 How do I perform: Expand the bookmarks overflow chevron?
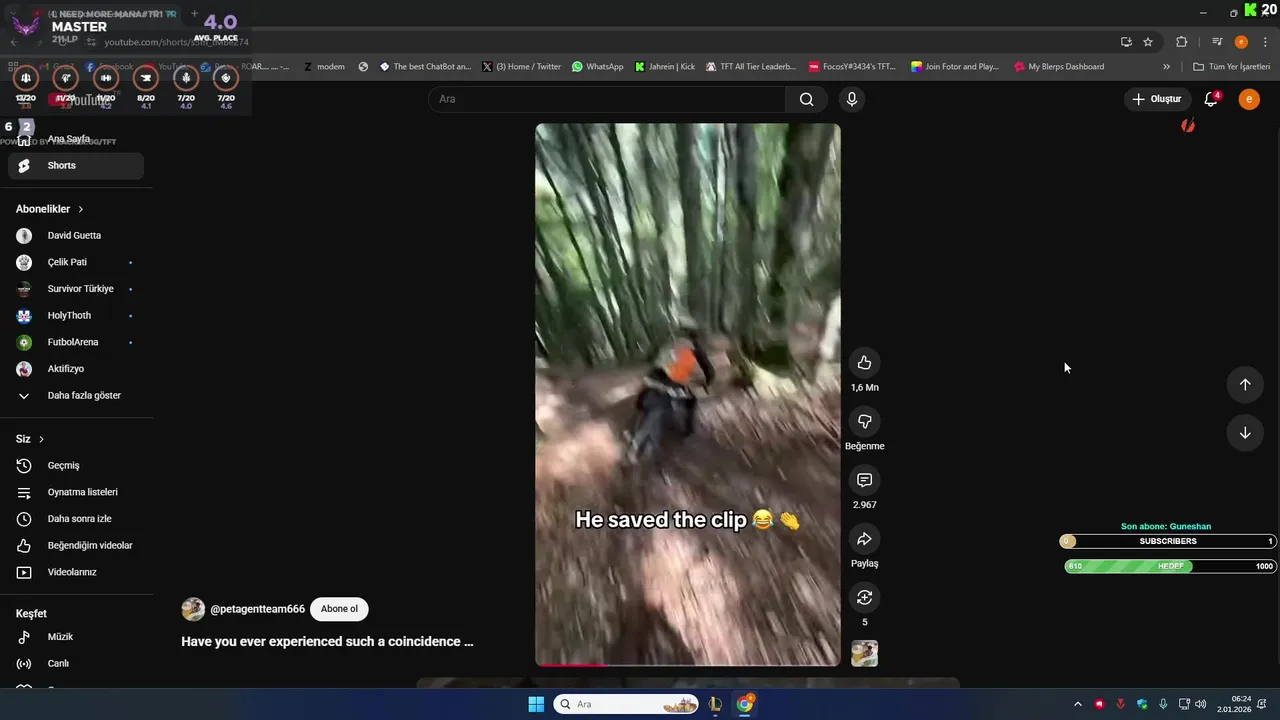point(1166,67)
